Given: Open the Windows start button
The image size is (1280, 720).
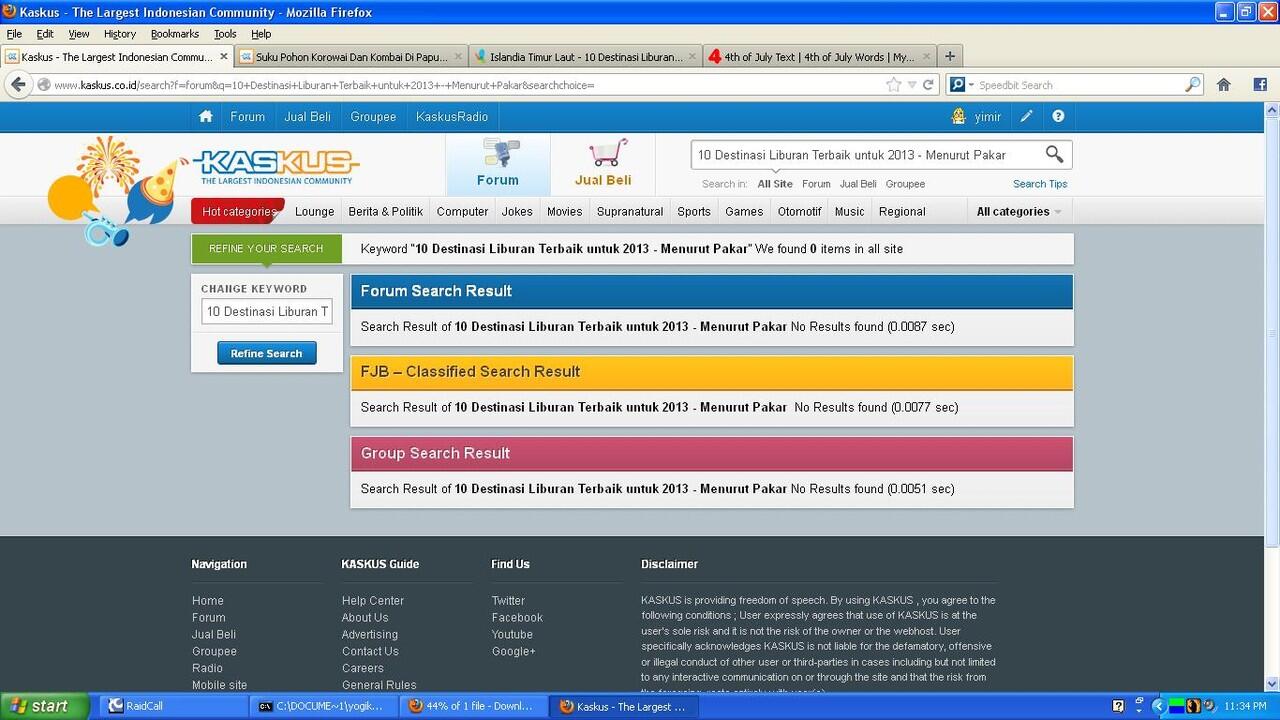Looking at the screenshot, I should click(45, 706).
